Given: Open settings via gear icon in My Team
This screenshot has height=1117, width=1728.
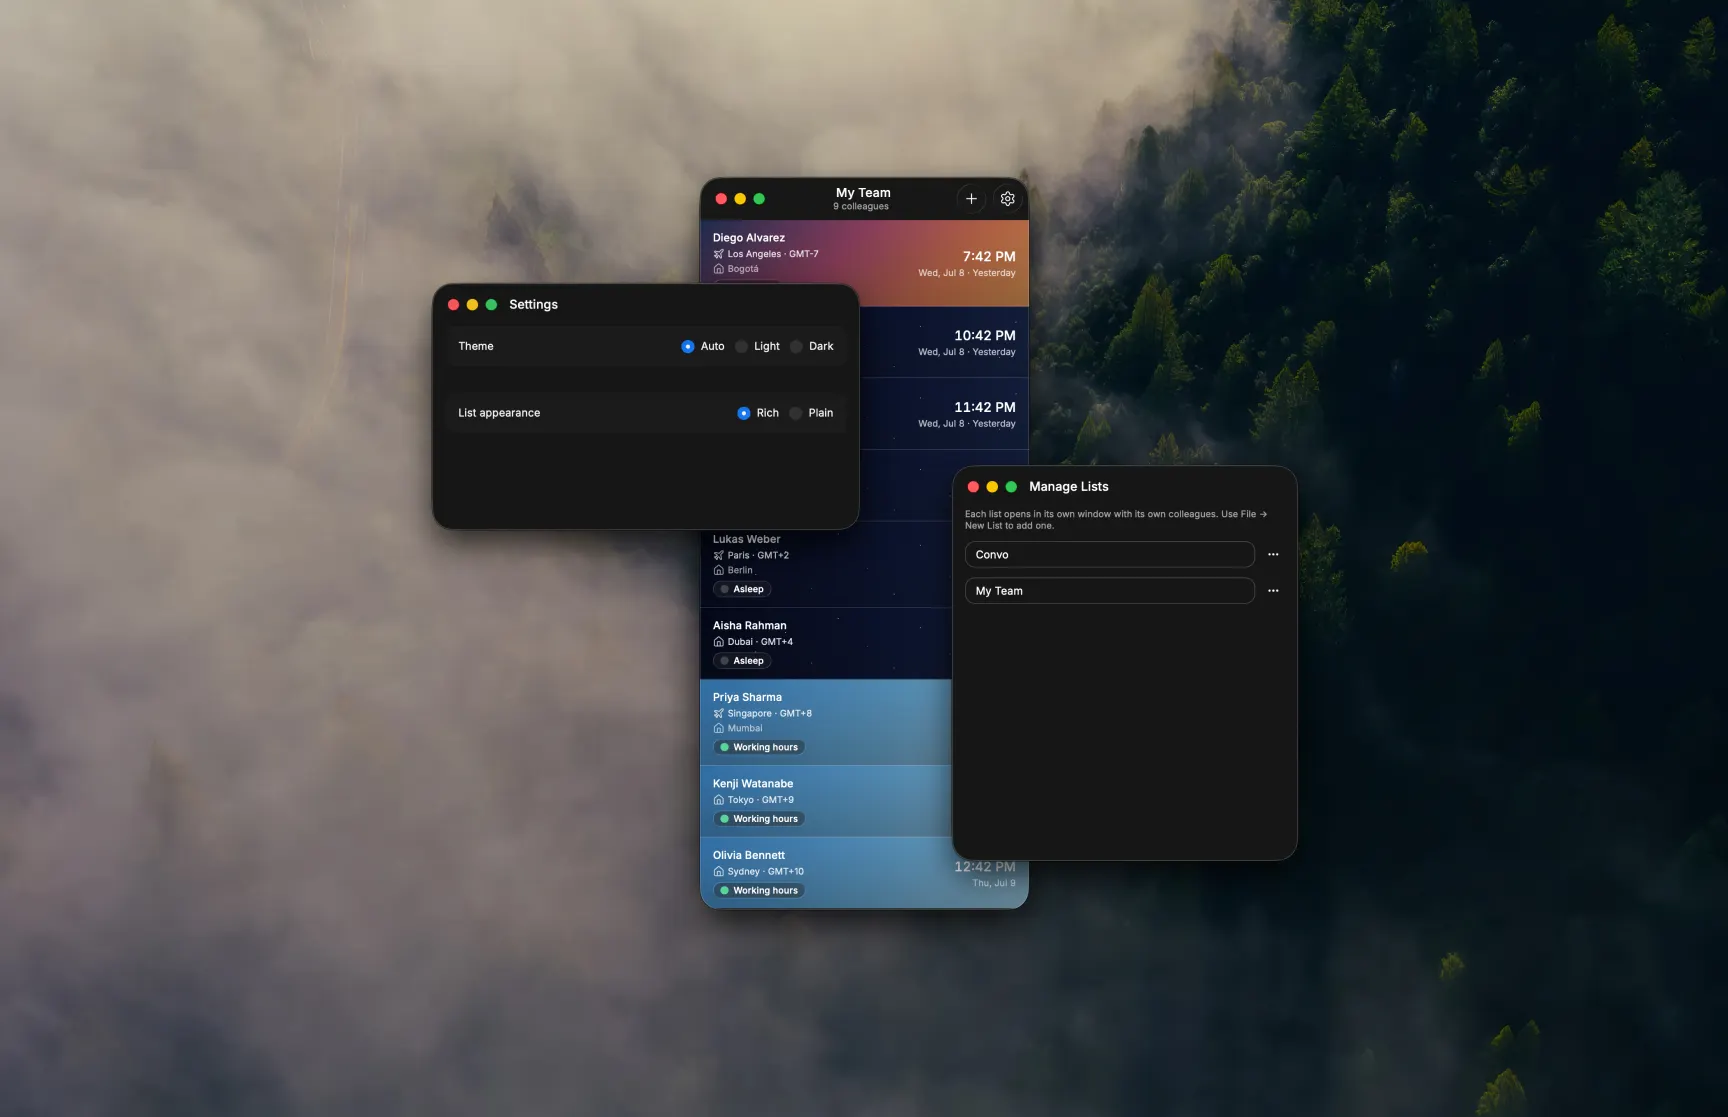Looking at the screenshot, I should pyautogui.click(x=1008, y=199).
